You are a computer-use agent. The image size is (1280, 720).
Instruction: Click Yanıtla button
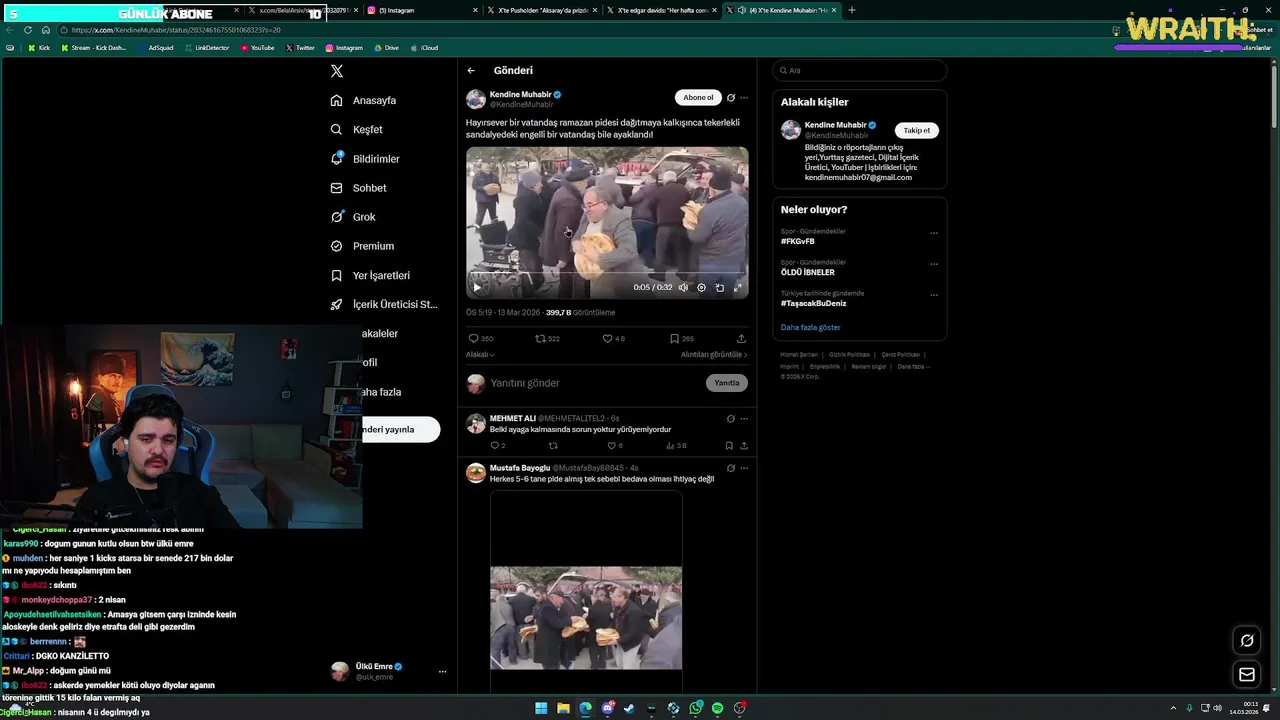coord(727,383)
